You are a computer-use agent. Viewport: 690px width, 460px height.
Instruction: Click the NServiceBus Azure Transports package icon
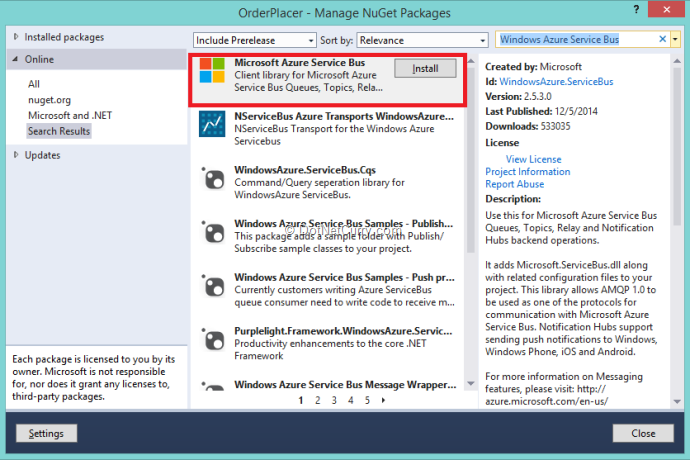click(212, 124)
